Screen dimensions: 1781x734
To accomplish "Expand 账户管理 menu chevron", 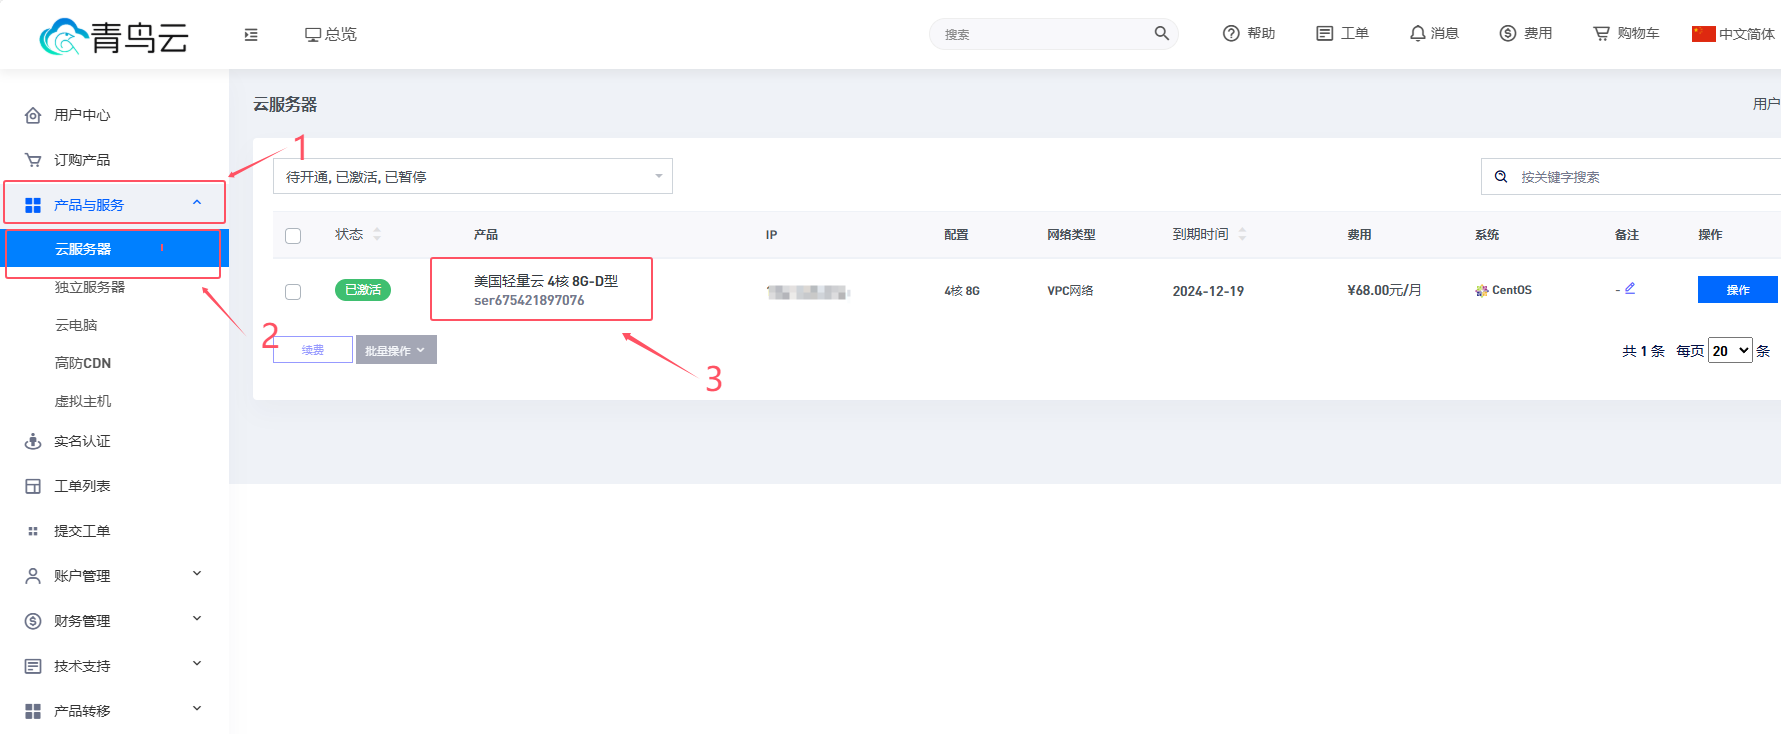I will tap(197, 574).
